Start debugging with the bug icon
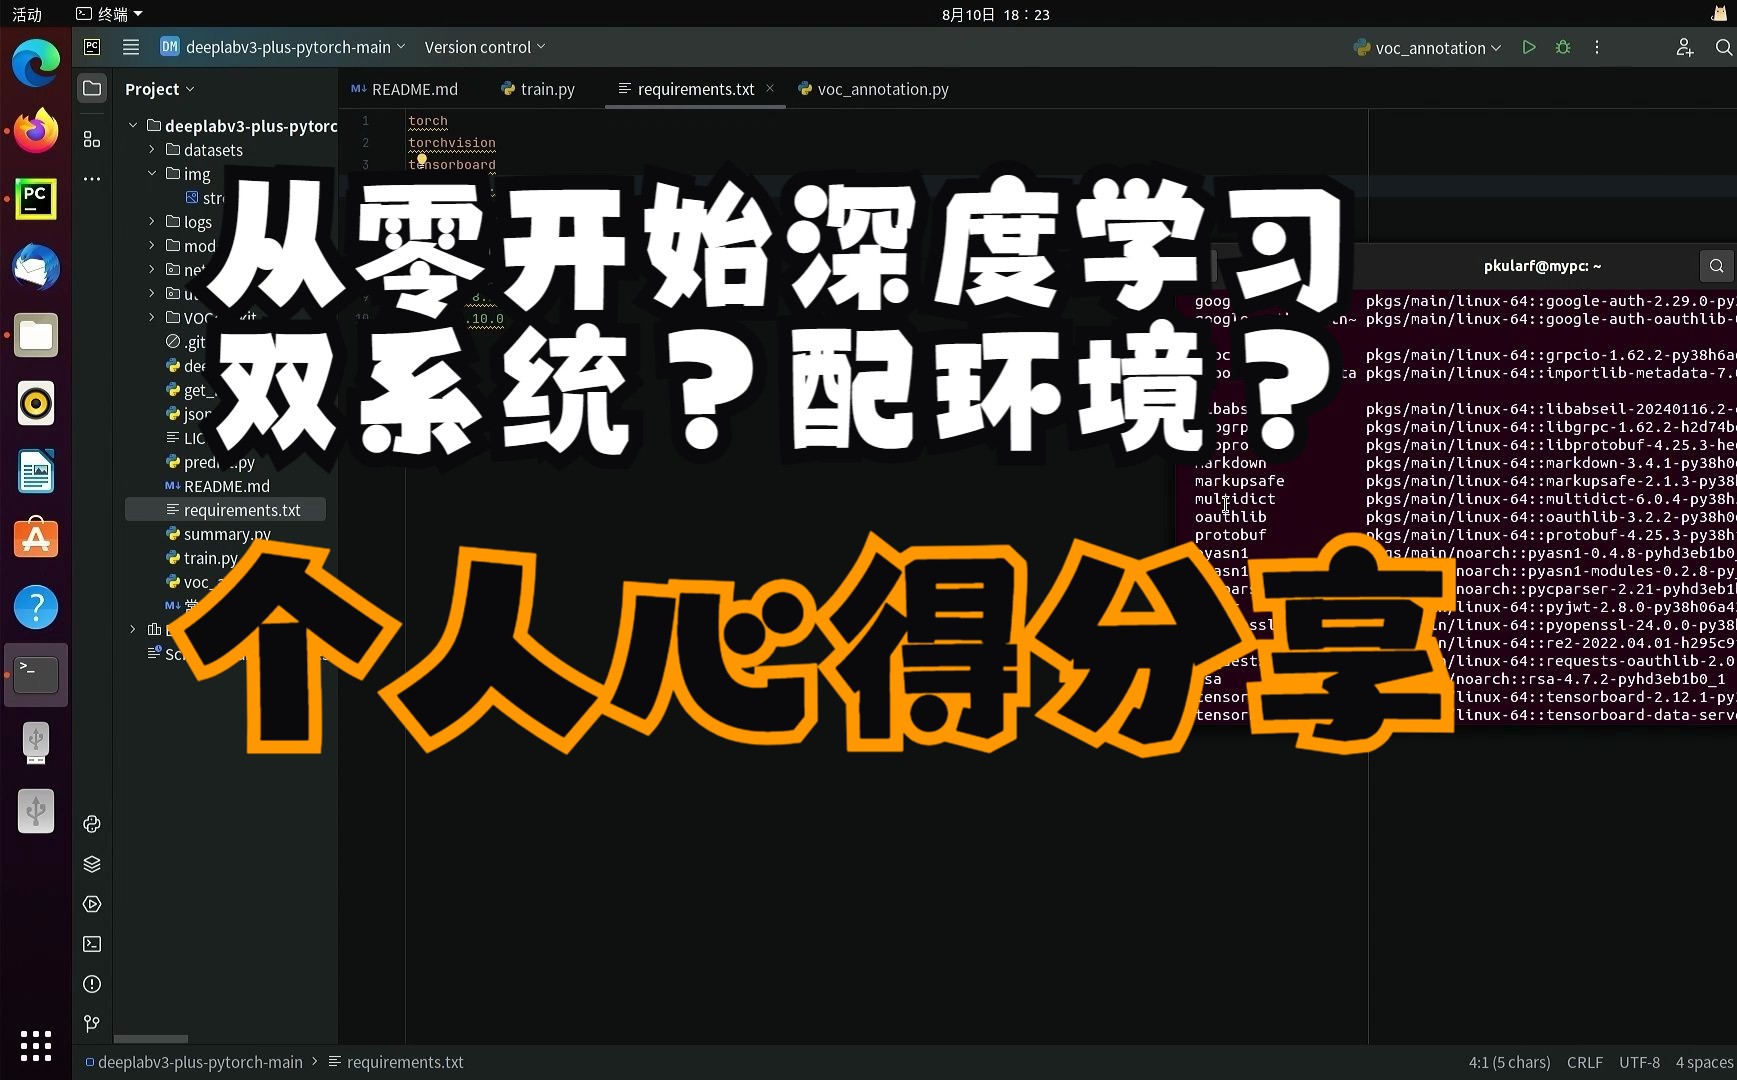This screenshot has height=1080, width=1737. pos(1562,46)
